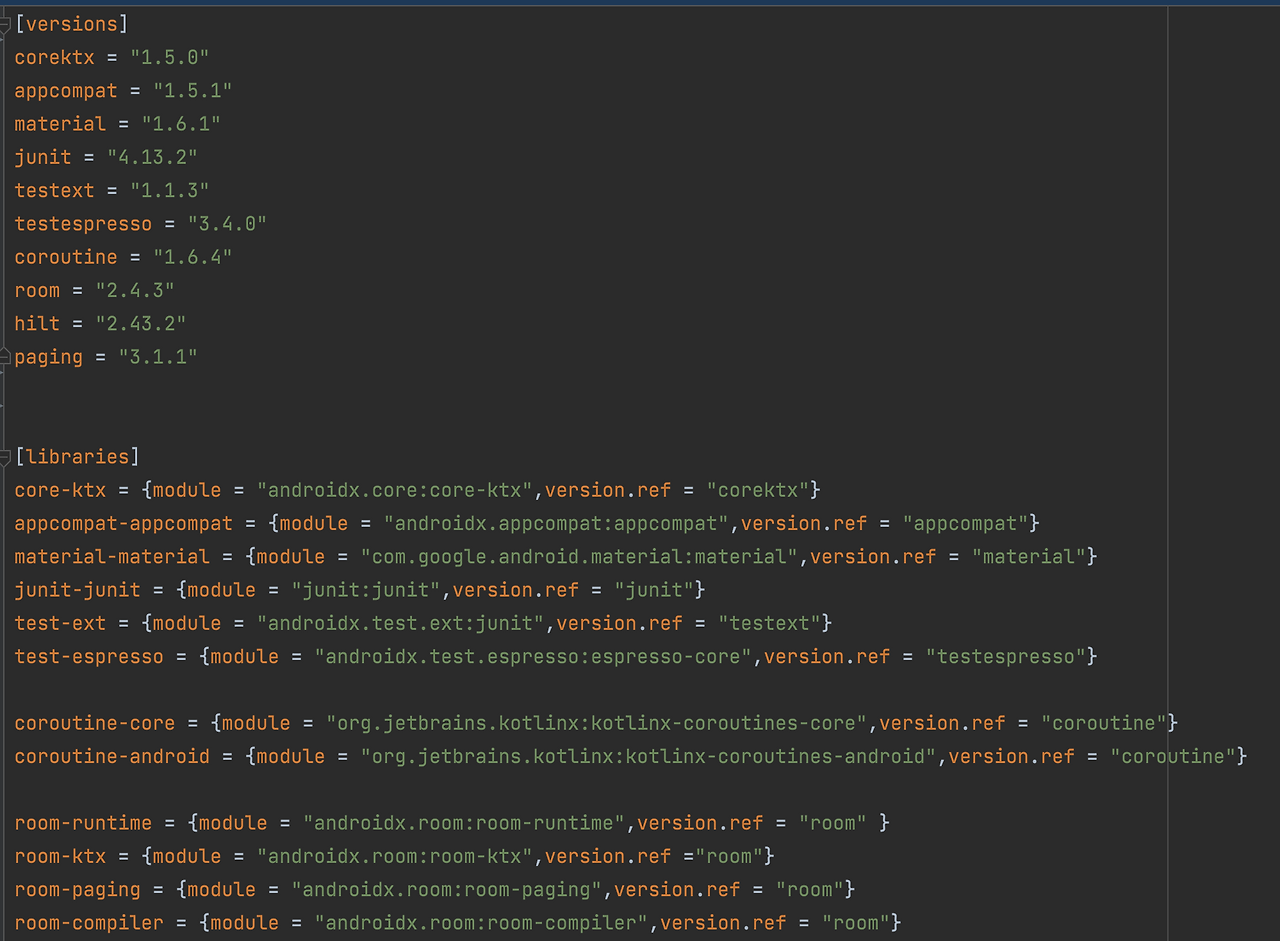The width and height of the screenshot is (1280, 941).
Task: Click the "3.4.0" testespresso version value
Action: tap(226, 224)
